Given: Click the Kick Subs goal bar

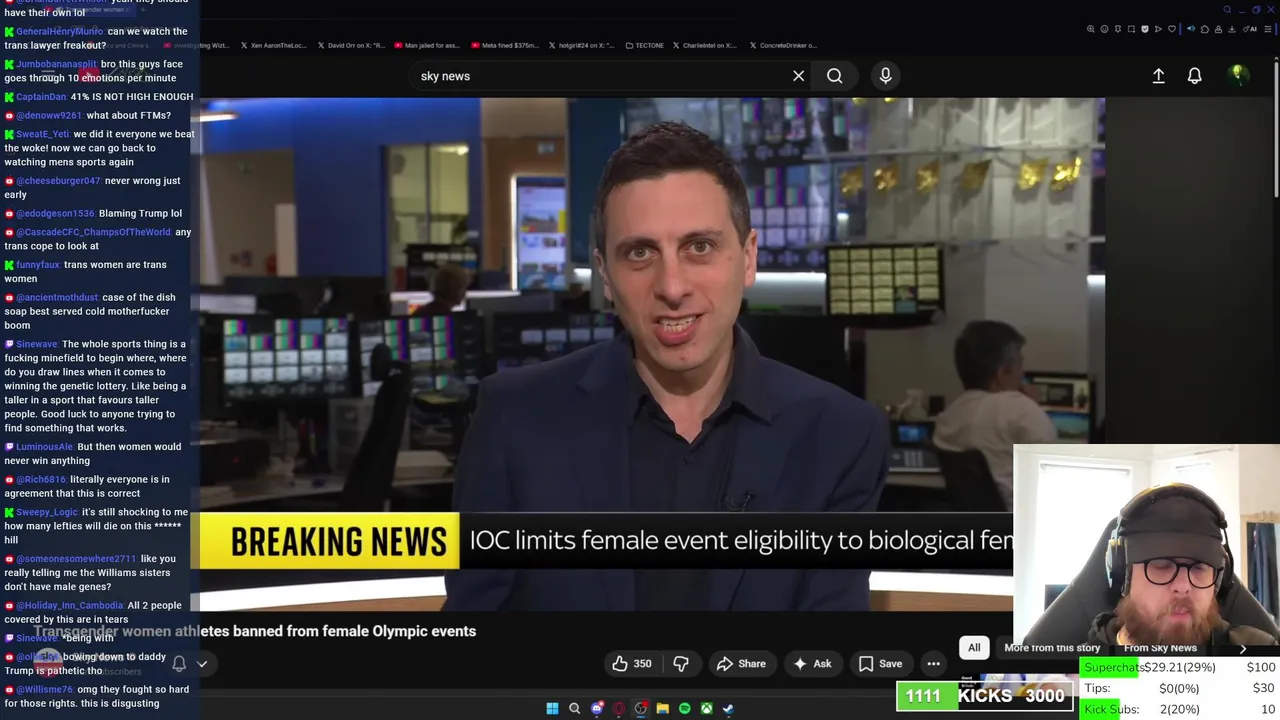Looking at the screenshot, I should 1179,709.
